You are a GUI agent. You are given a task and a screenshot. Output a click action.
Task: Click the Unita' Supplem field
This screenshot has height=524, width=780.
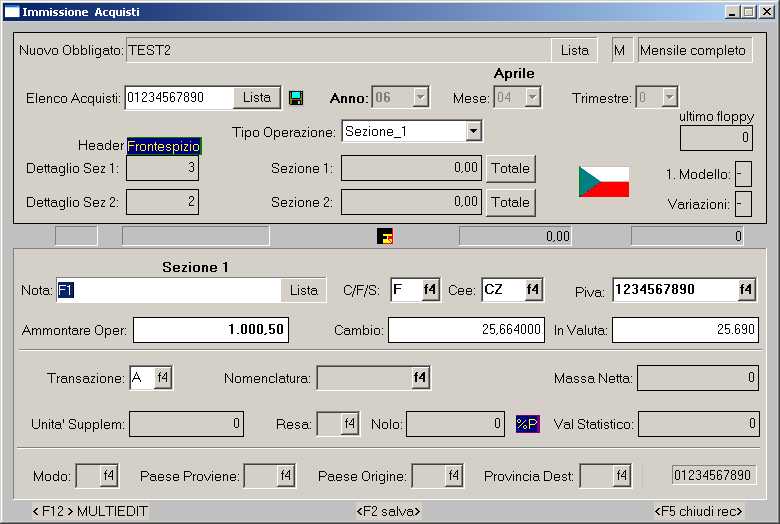coord(186,424)
